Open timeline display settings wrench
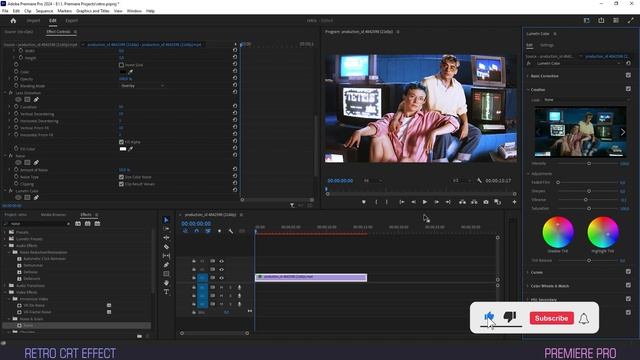This screenshot has width=640, height=360. pos(231,231)
